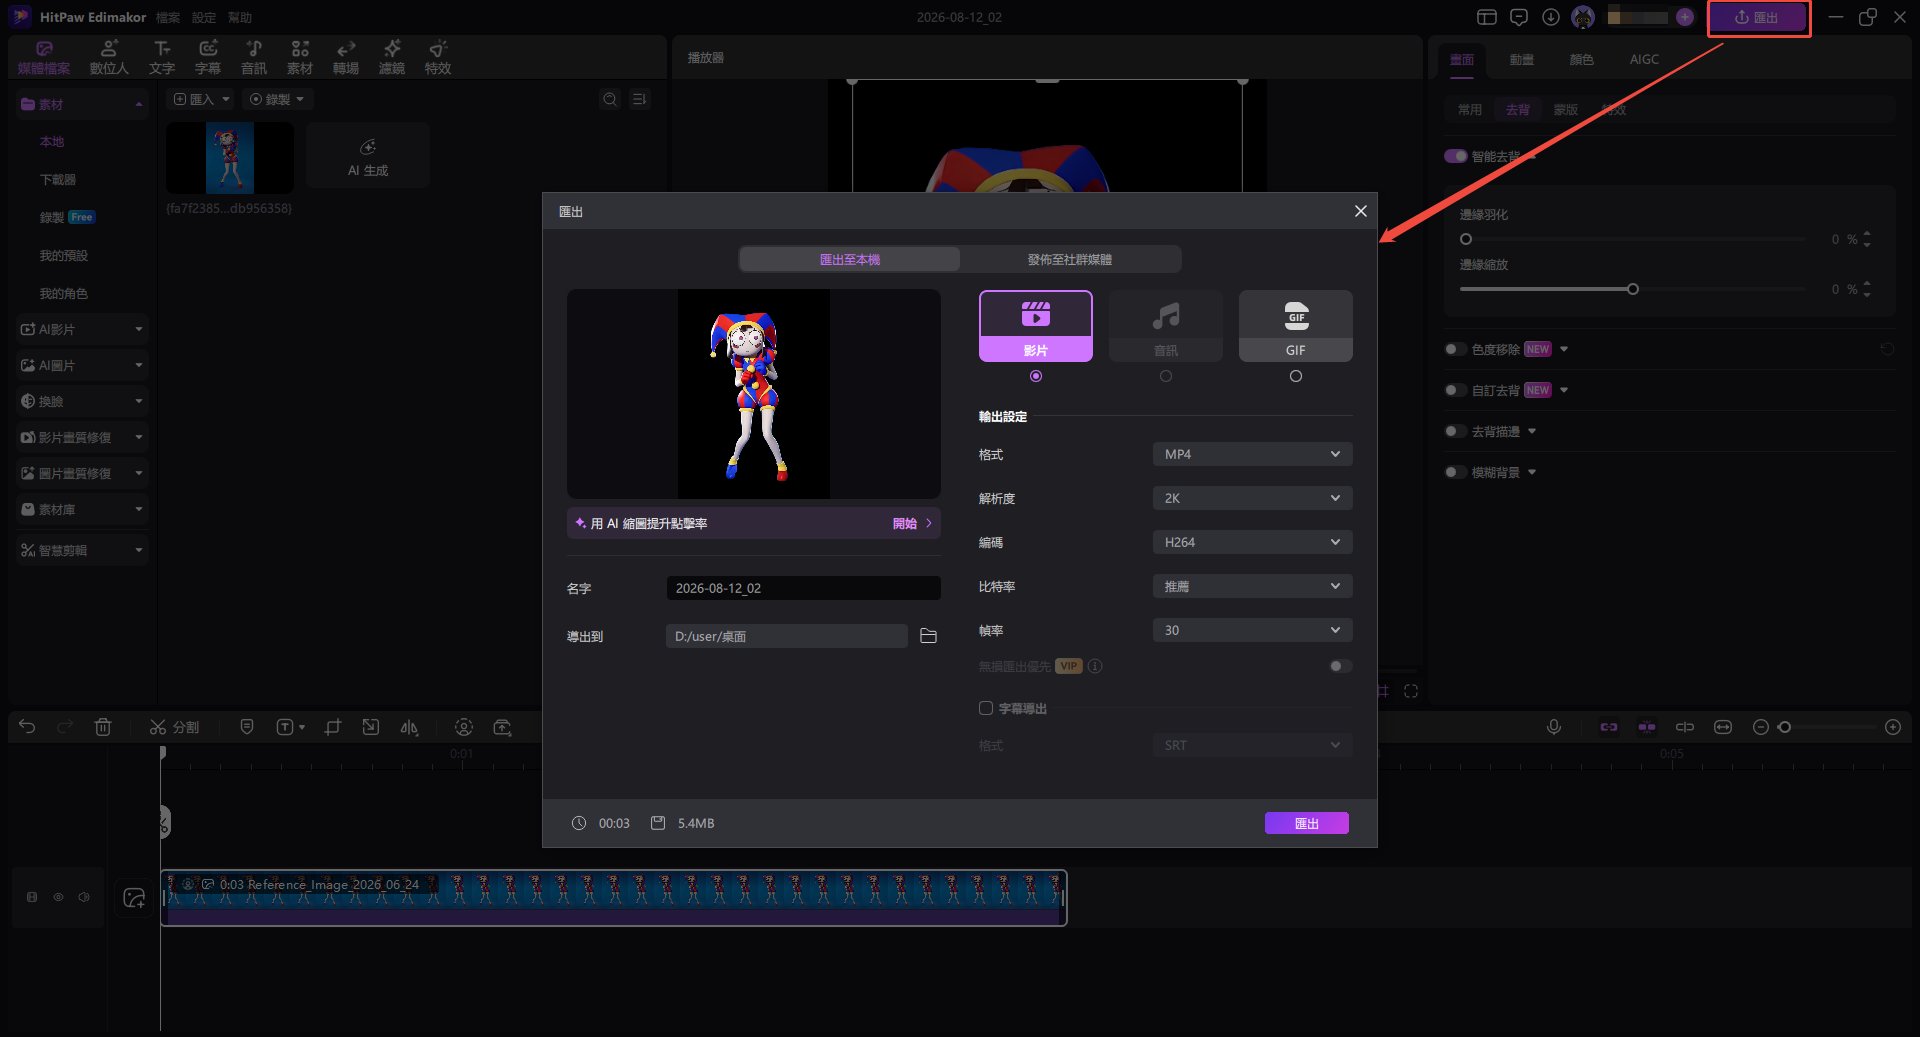Click the mirror flip icon in timeline toolbar

[409, 727]
